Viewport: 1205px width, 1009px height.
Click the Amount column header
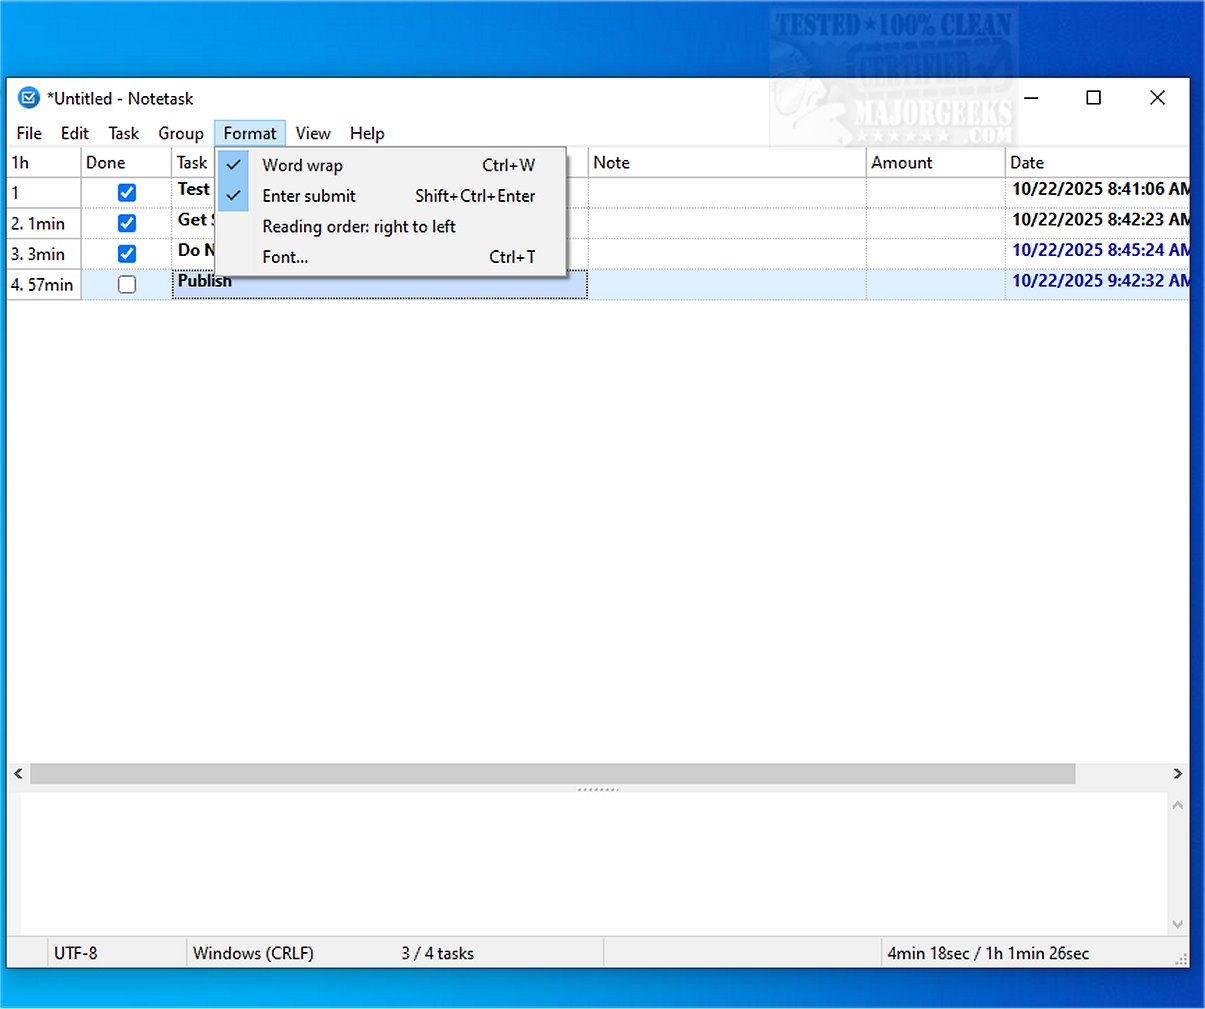pos(936,162)
